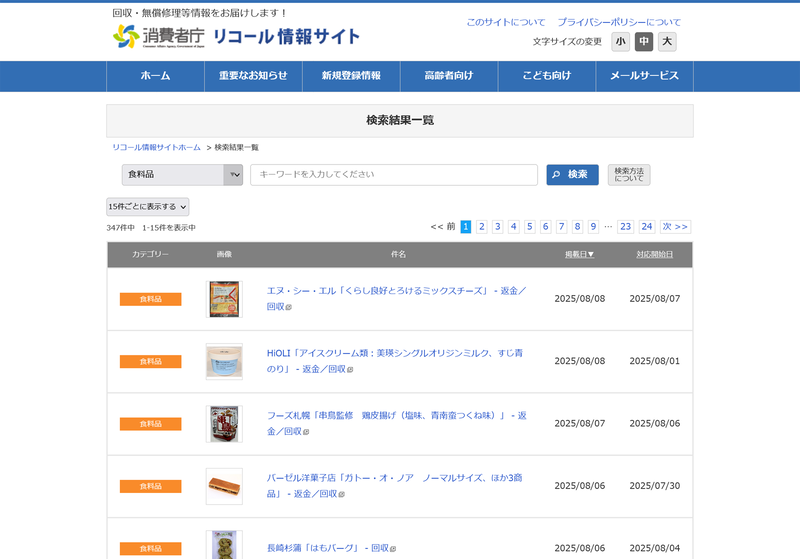Image resolution: width=800 pixels, height=559 pixels.
Task: Open the リコール情報サイト title link
Action: (286, 37)
